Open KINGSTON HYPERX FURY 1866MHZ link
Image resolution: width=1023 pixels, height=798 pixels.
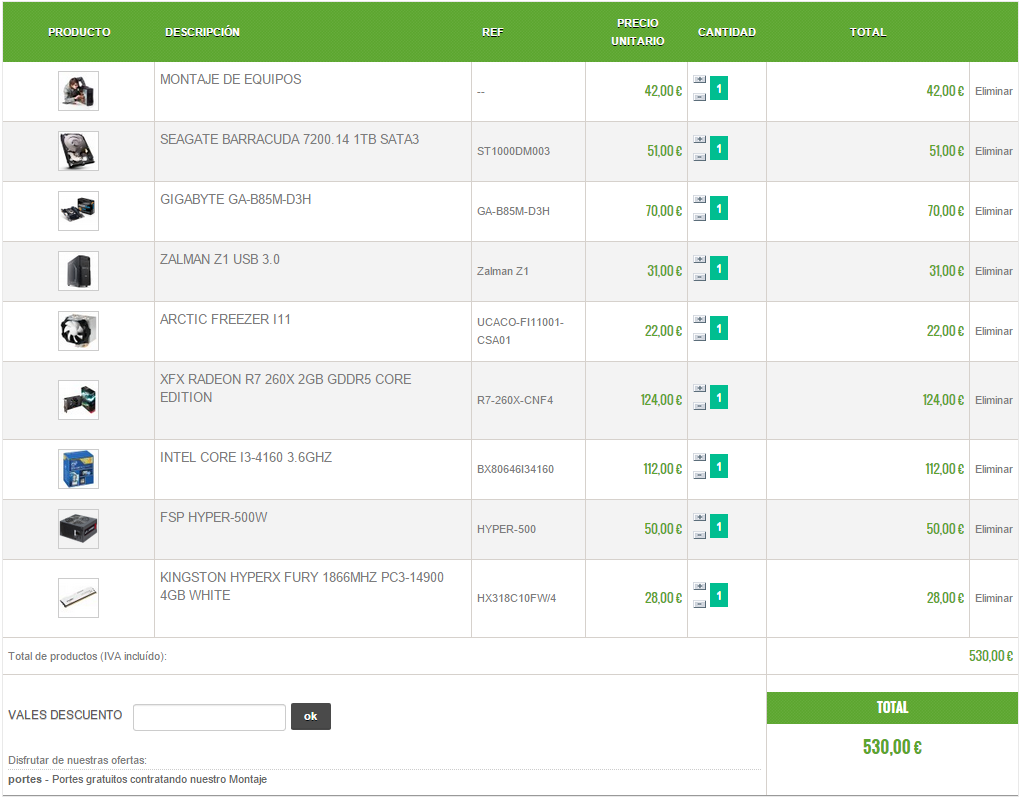pyautogui.click(x=301, y=587)
